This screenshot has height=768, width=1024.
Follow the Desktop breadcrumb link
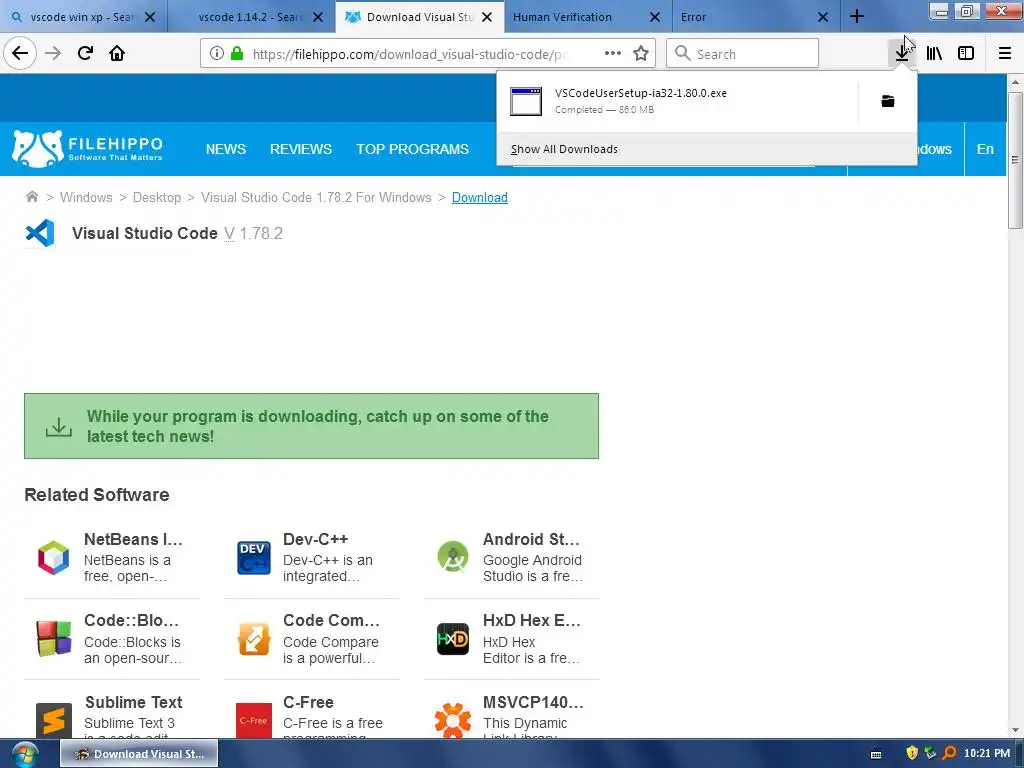tap(157, 197)
